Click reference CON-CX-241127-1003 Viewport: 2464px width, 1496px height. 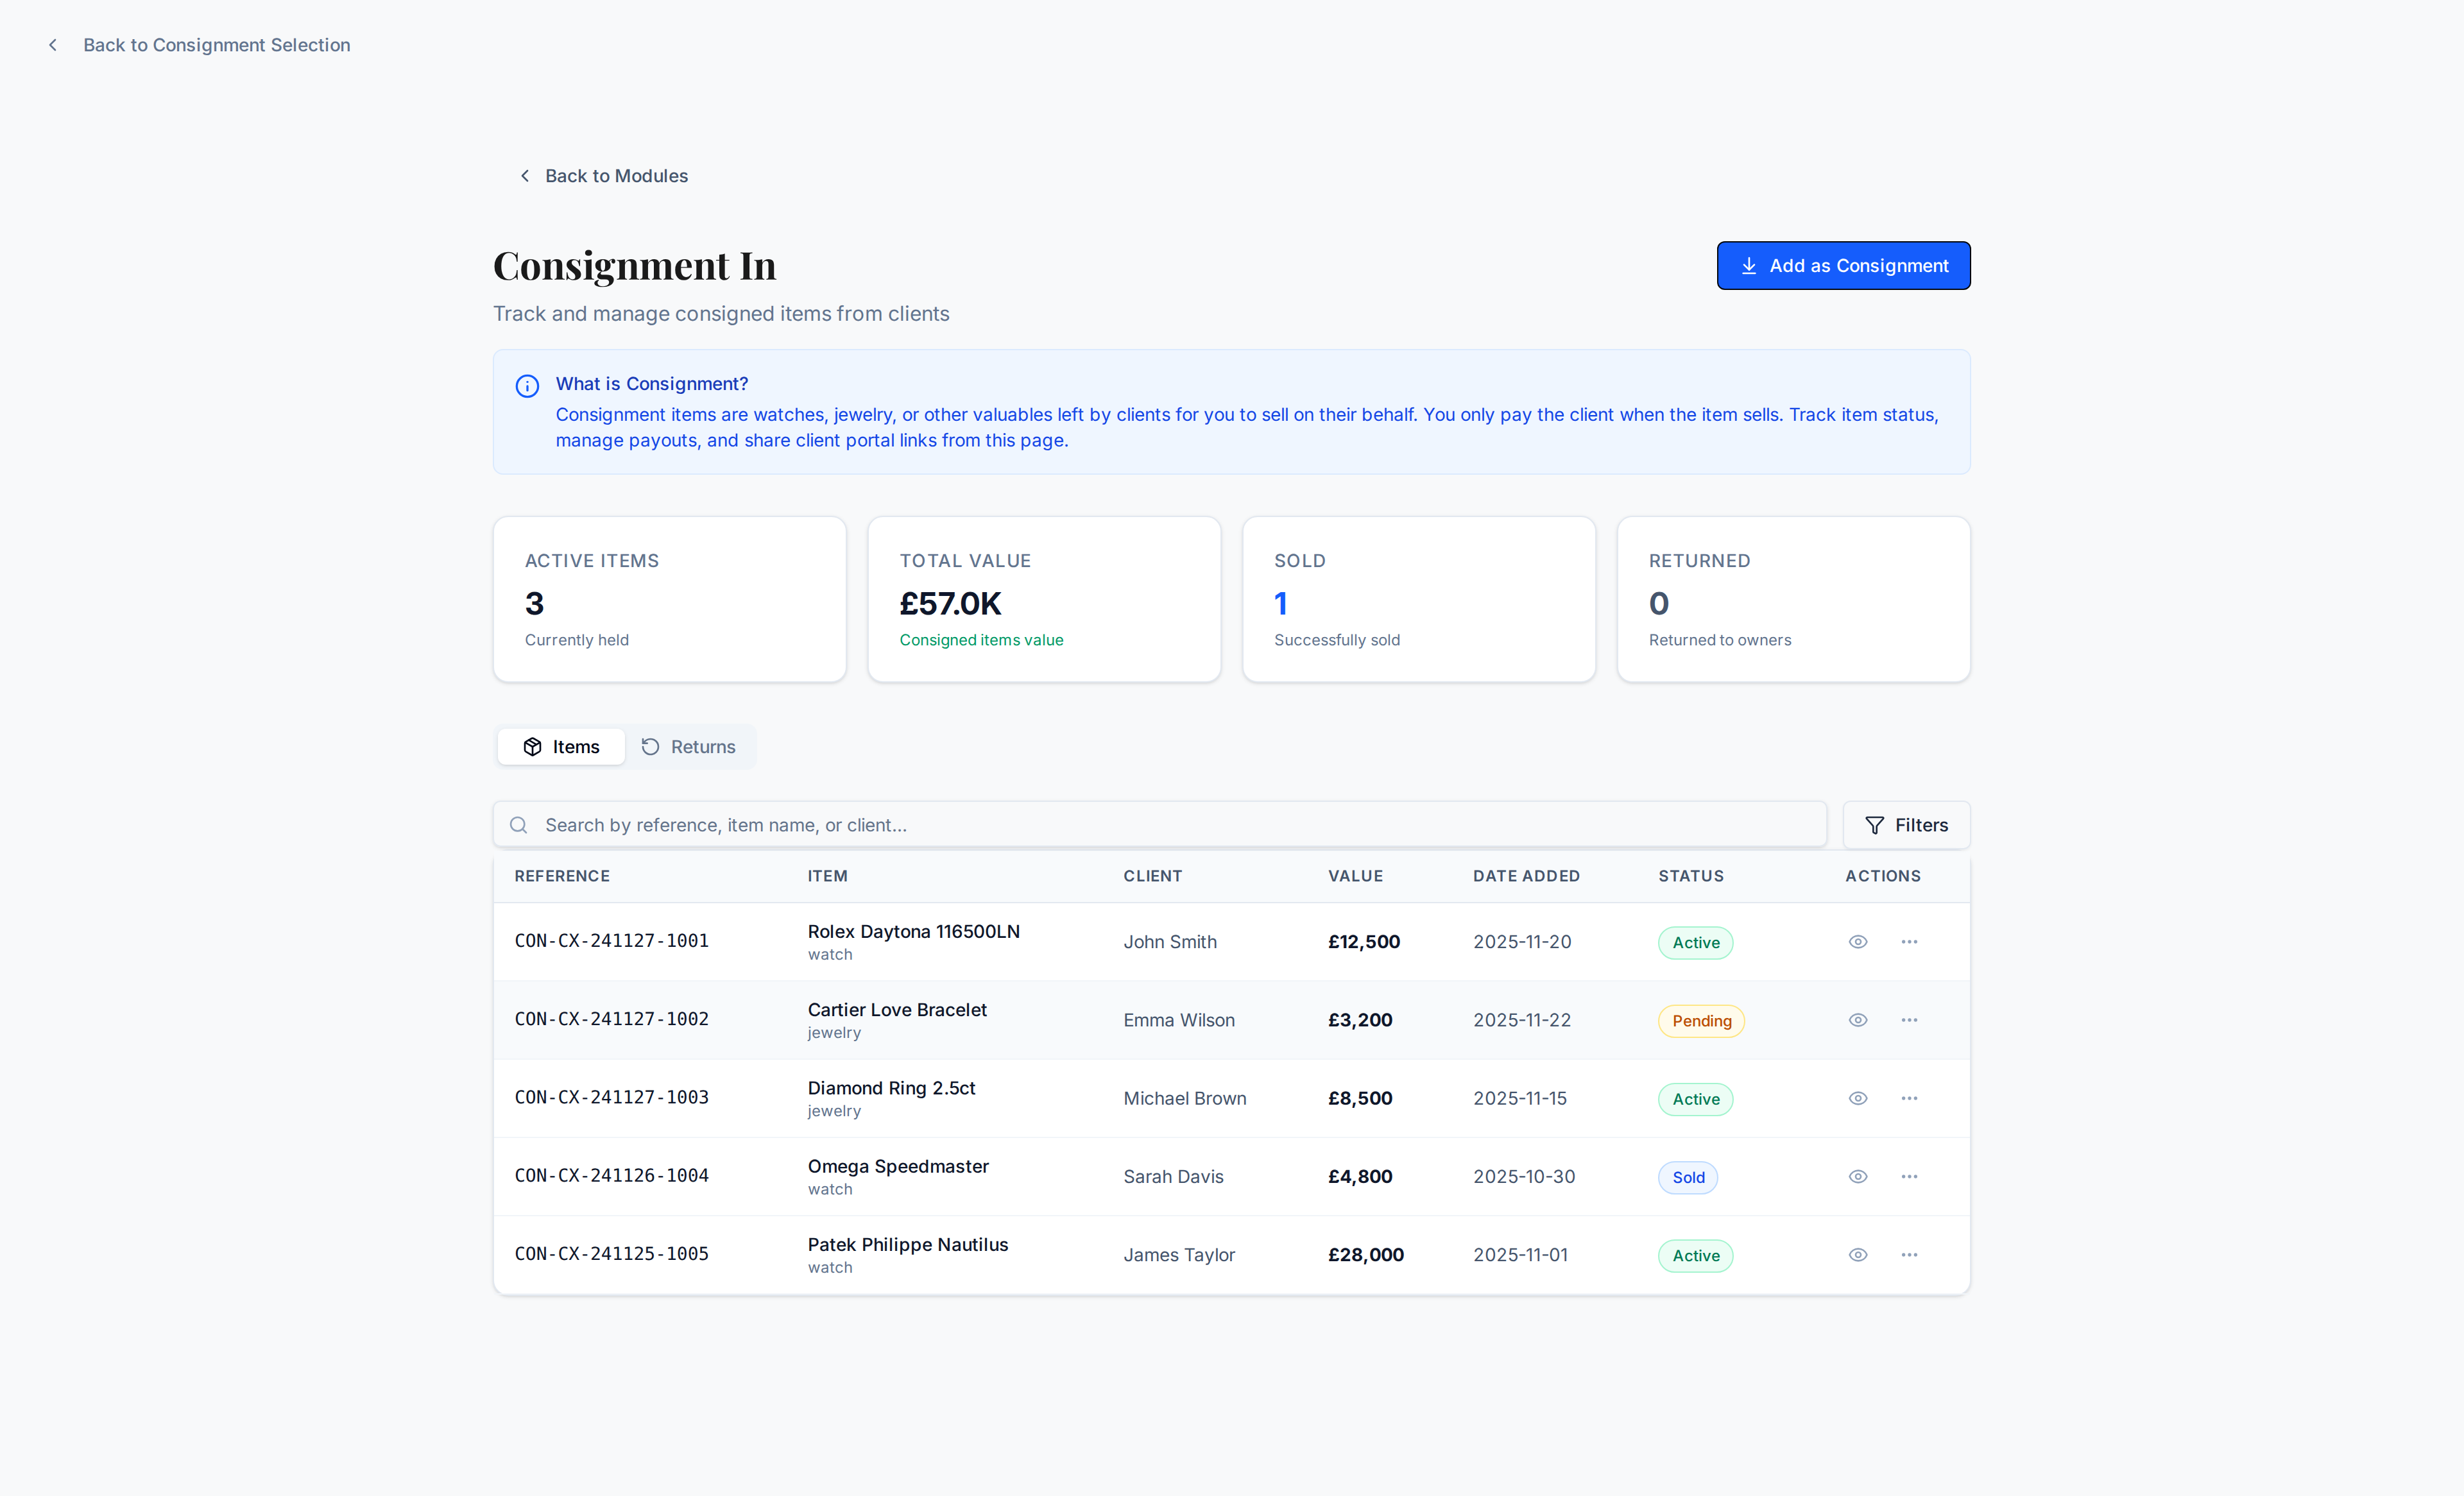[x=612, y=1097]
